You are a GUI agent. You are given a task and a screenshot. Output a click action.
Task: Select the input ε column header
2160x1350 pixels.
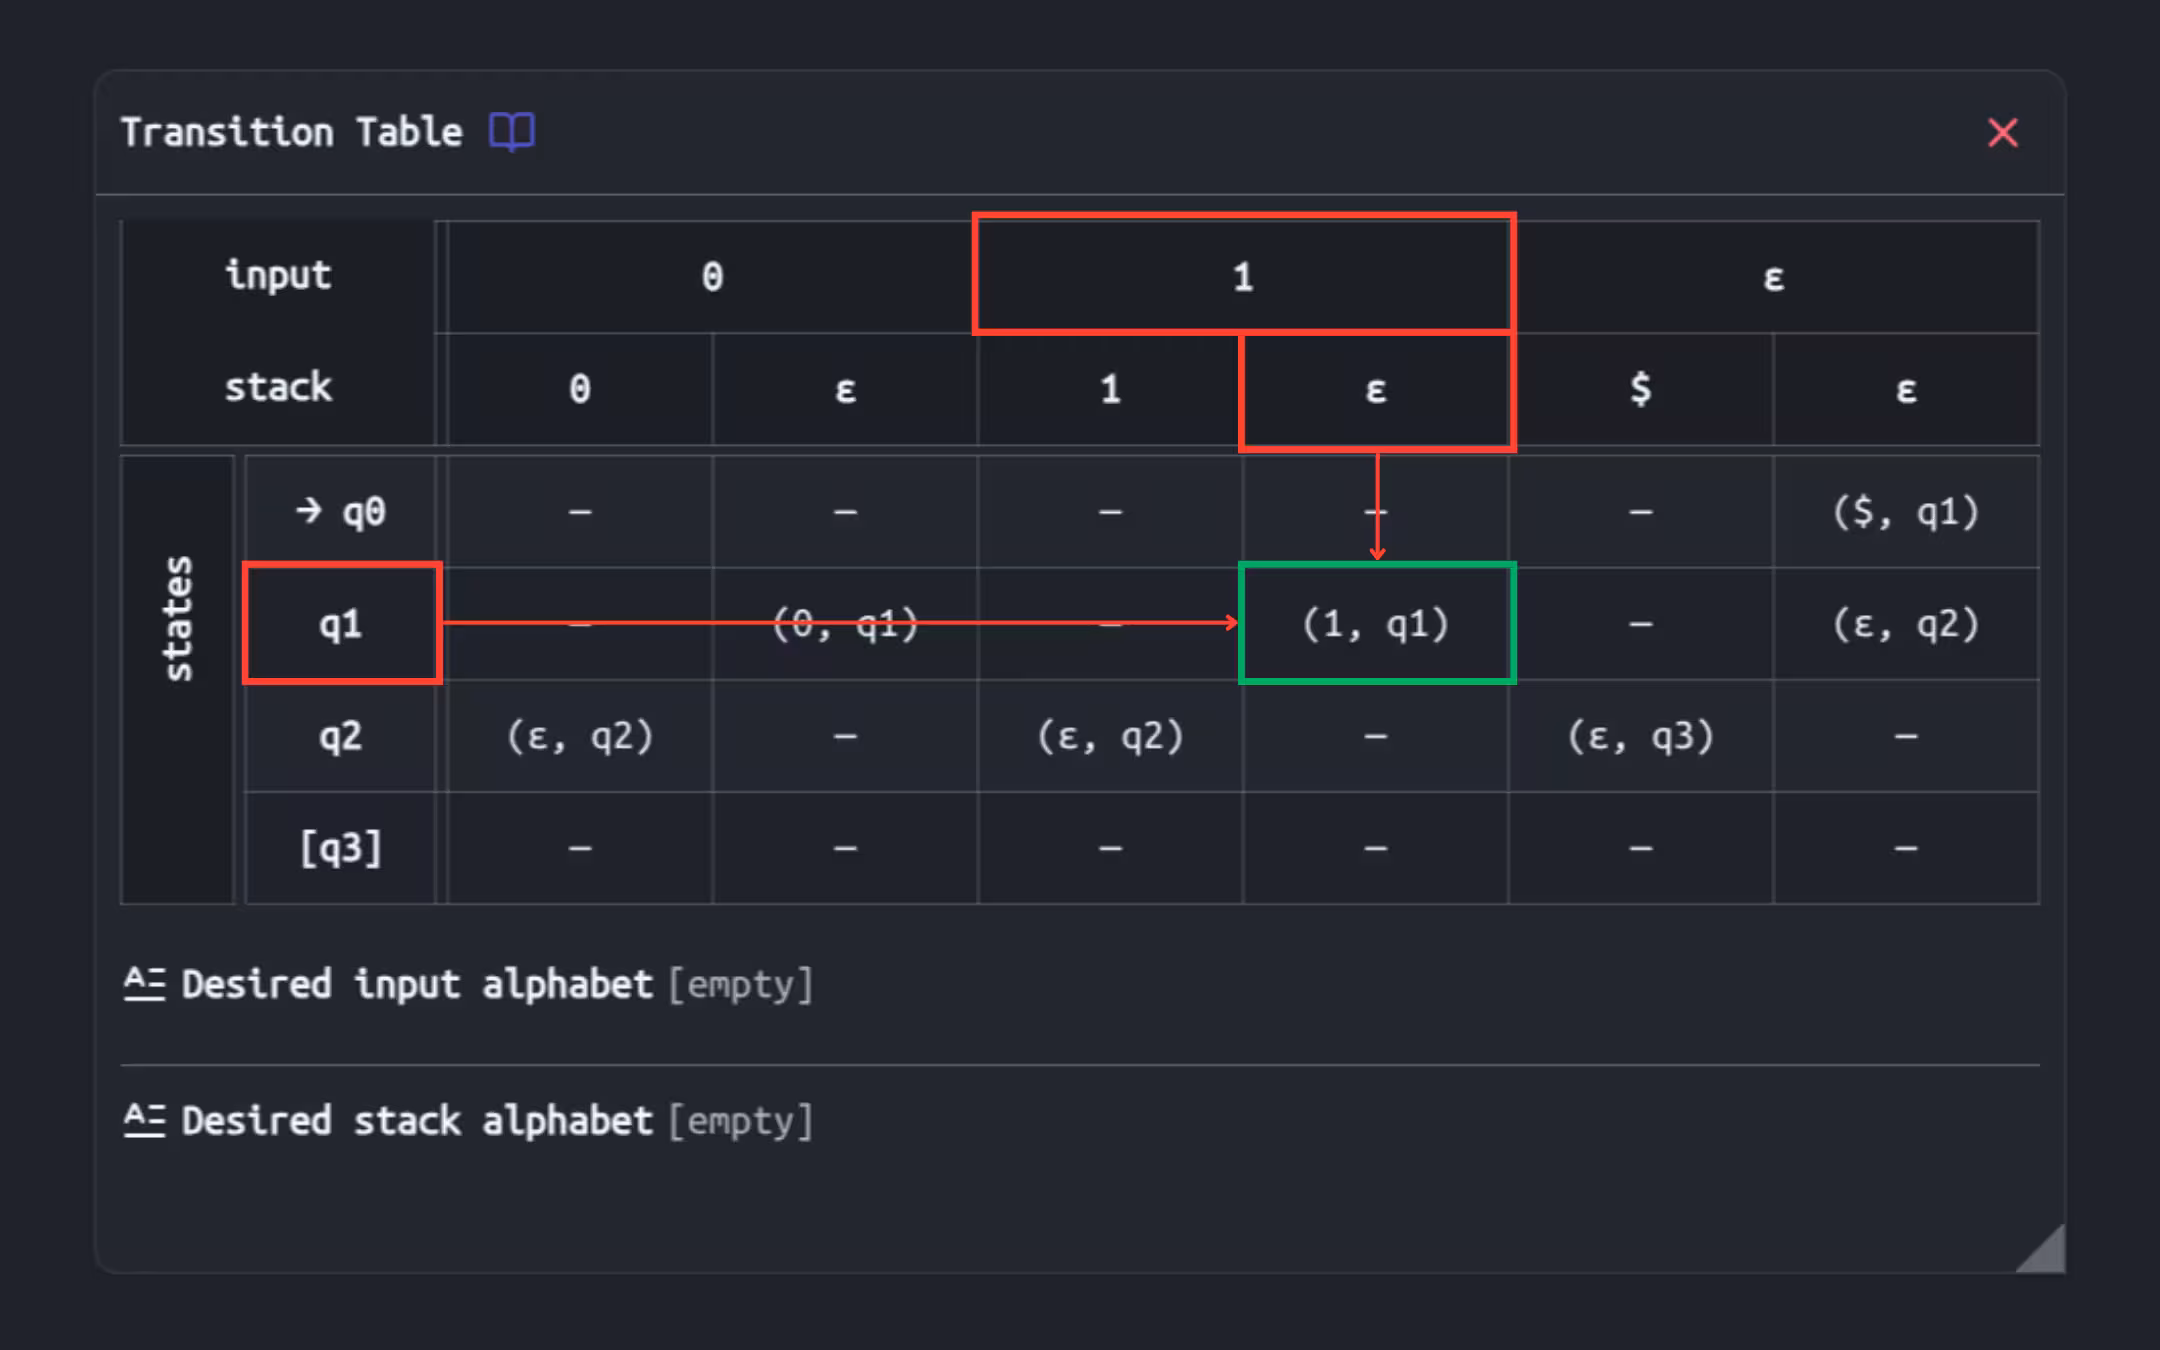[x=1773, y=277]
